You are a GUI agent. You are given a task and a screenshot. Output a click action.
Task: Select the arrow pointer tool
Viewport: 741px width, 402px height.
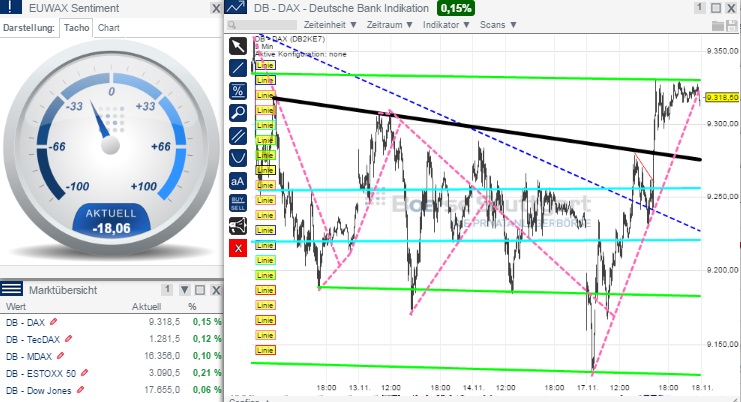(x=238, y=46)
